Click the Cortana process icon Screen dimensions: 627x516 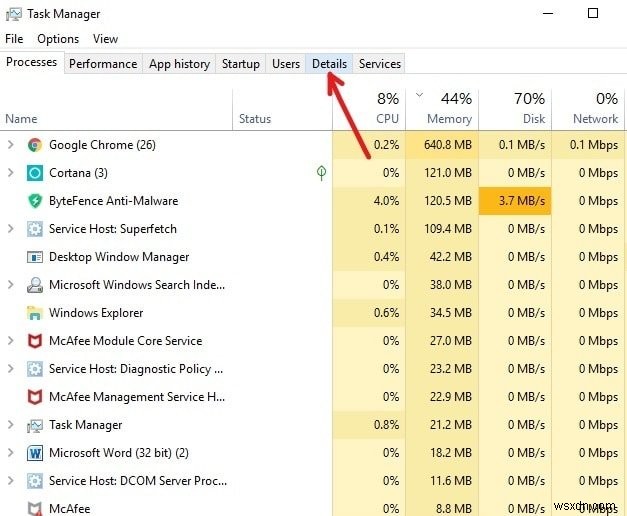[35, 173]
